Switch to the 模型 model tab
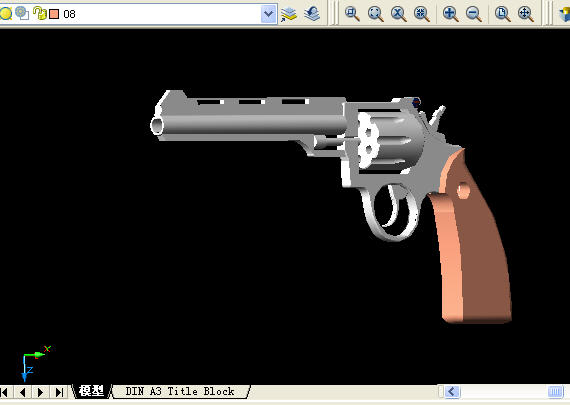 click(91, 391)
